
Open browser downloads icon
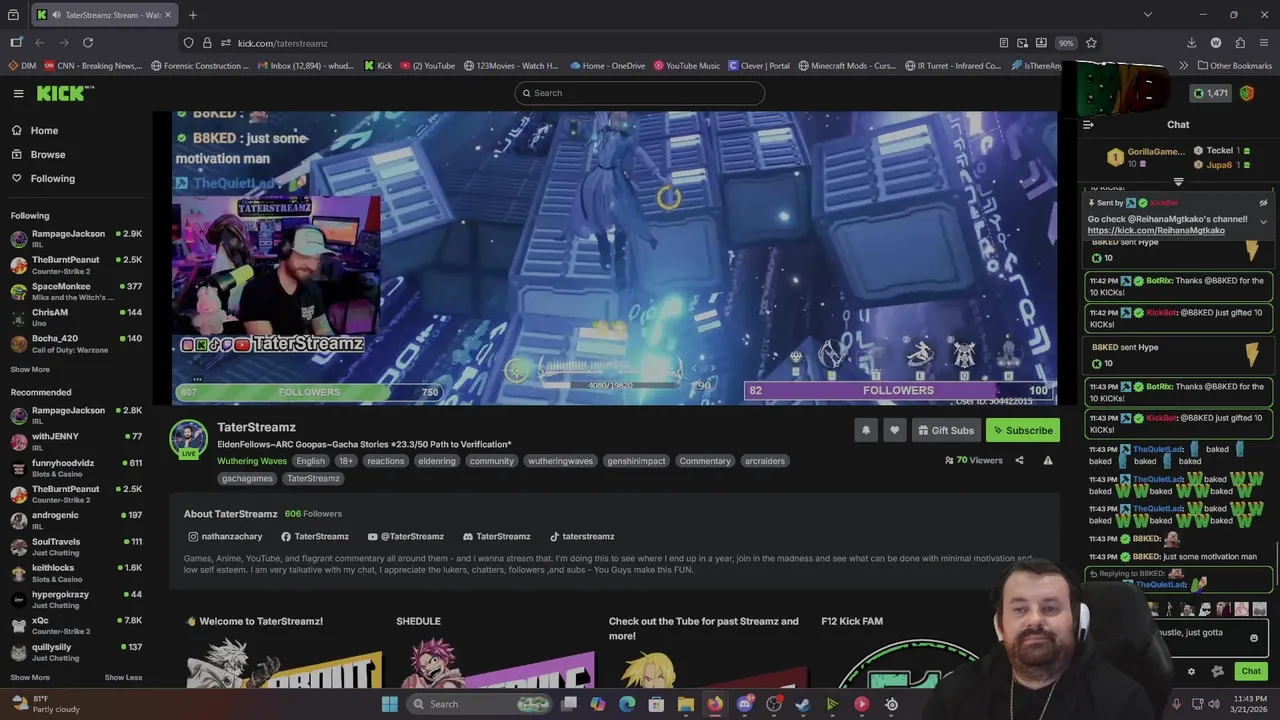coord(1192,43)
